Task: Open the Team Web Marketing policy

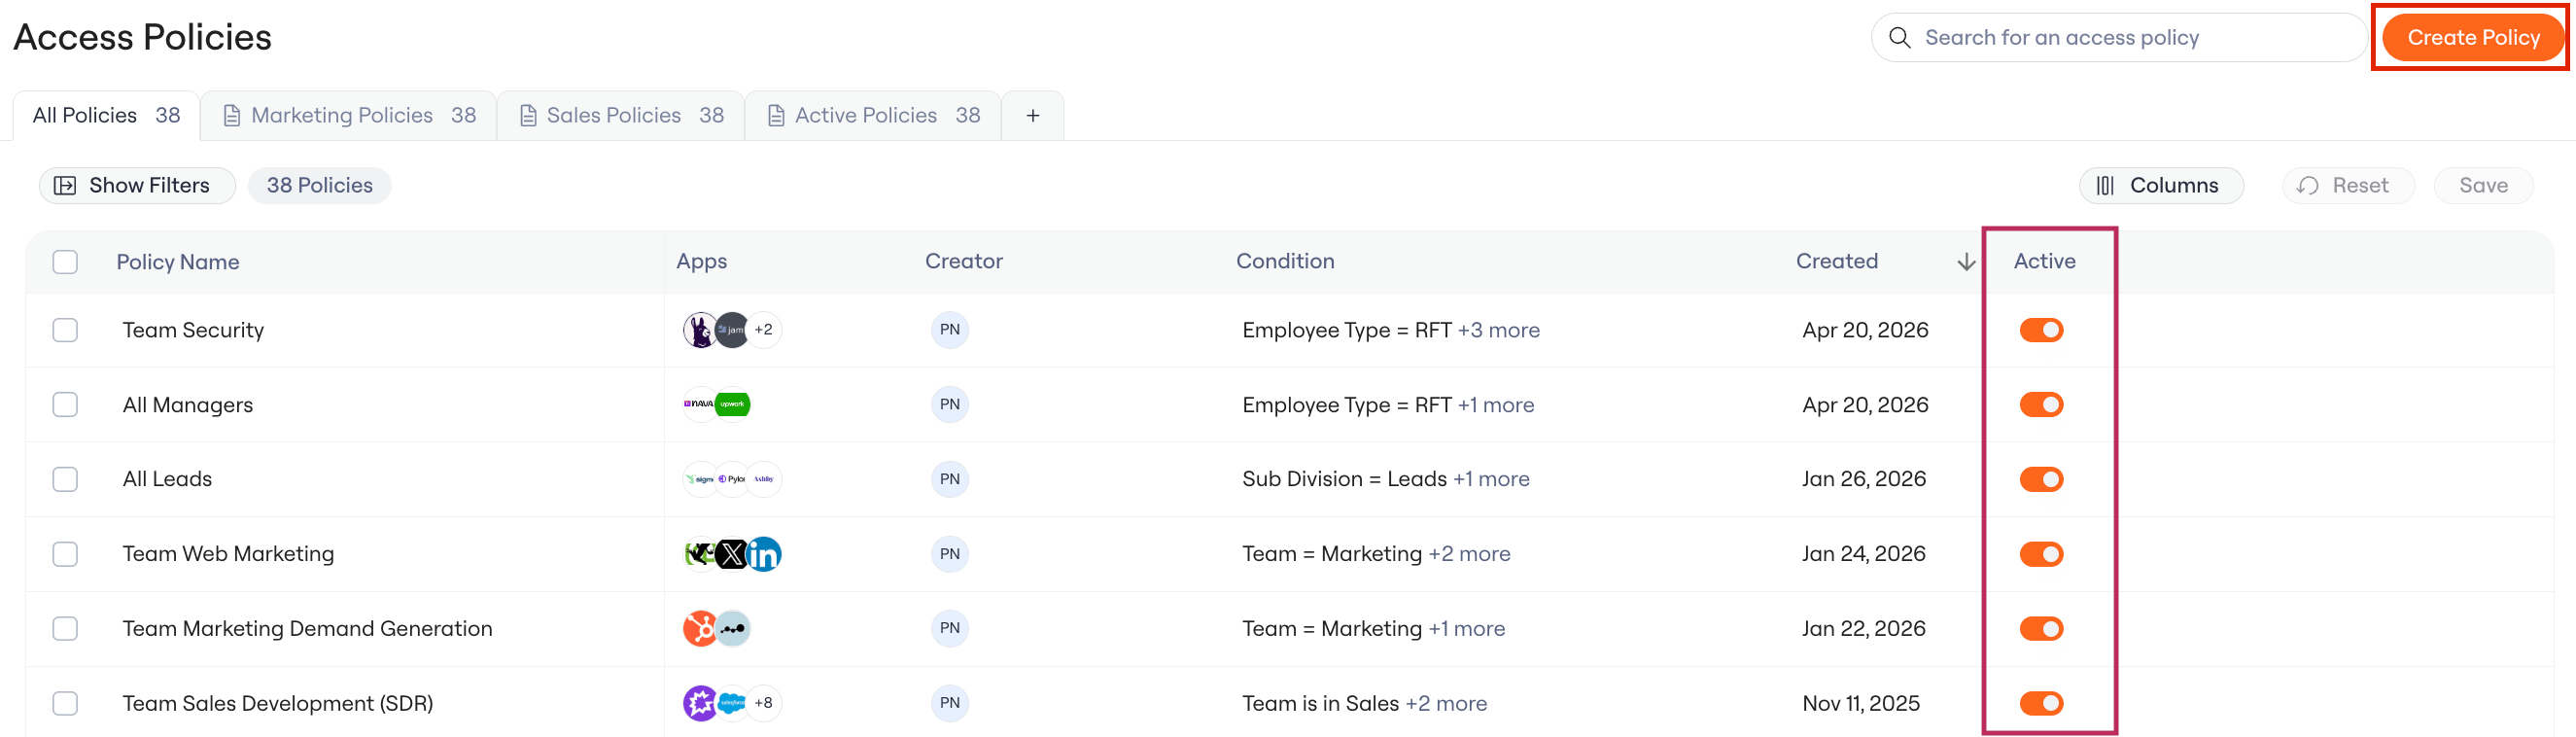Action: (228, 554)
